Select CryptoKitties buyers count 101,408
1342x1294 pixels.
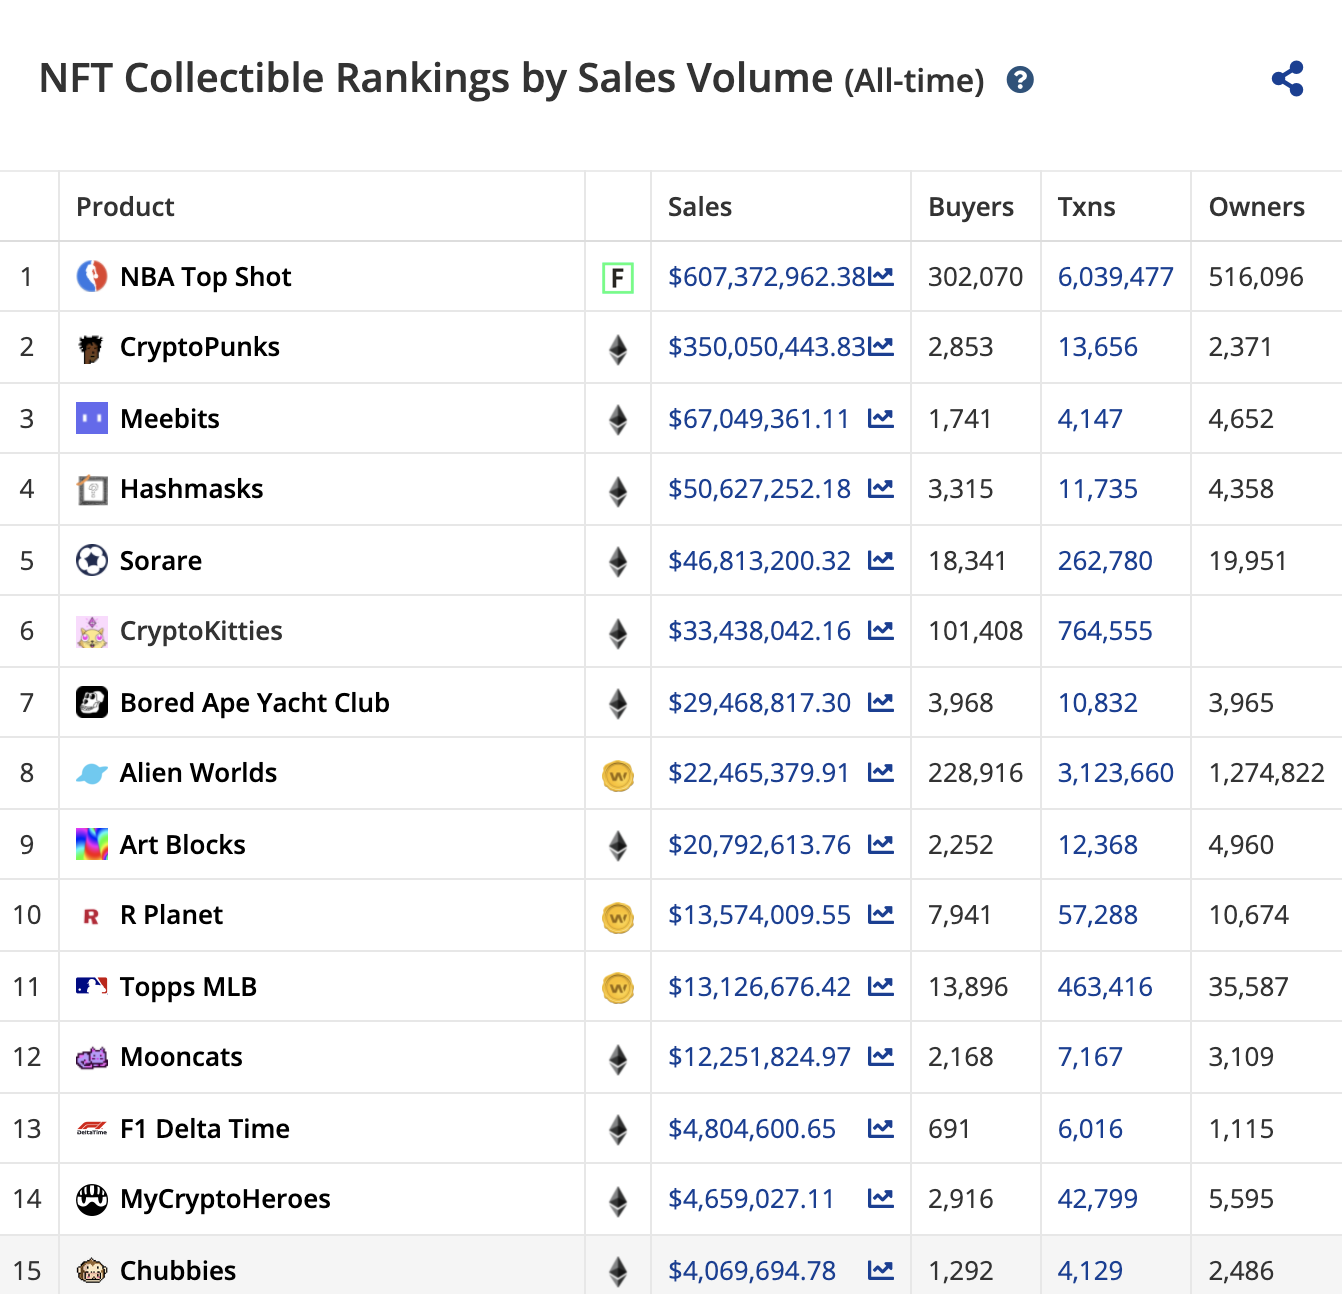pyautogui.click(x=976, y=631)
